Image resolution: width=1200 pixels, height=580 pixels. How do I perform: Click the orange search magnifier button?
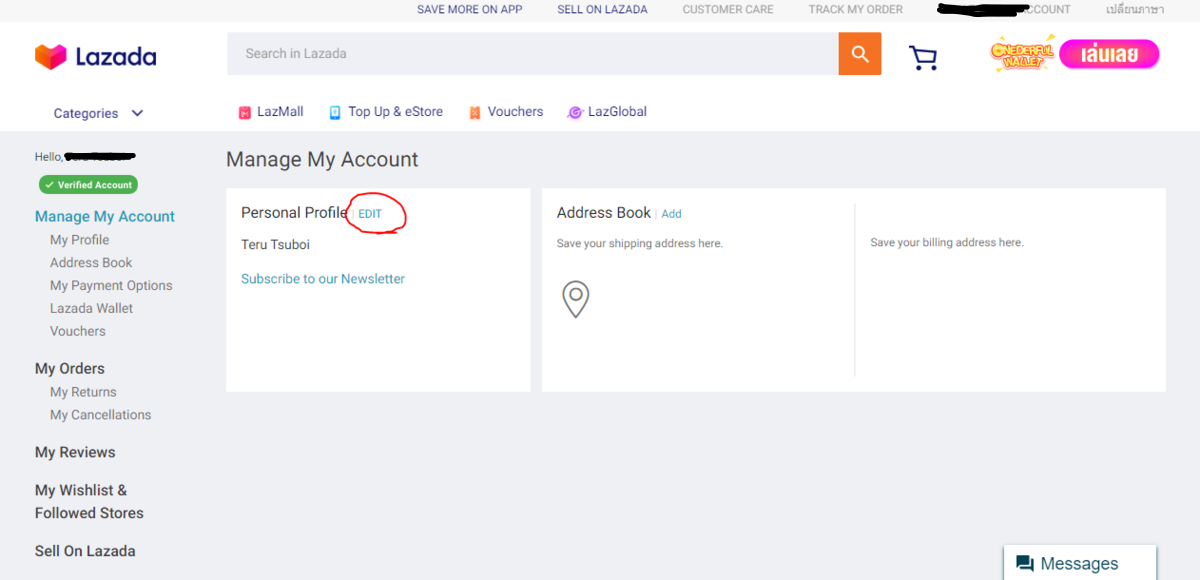point(860,54)
